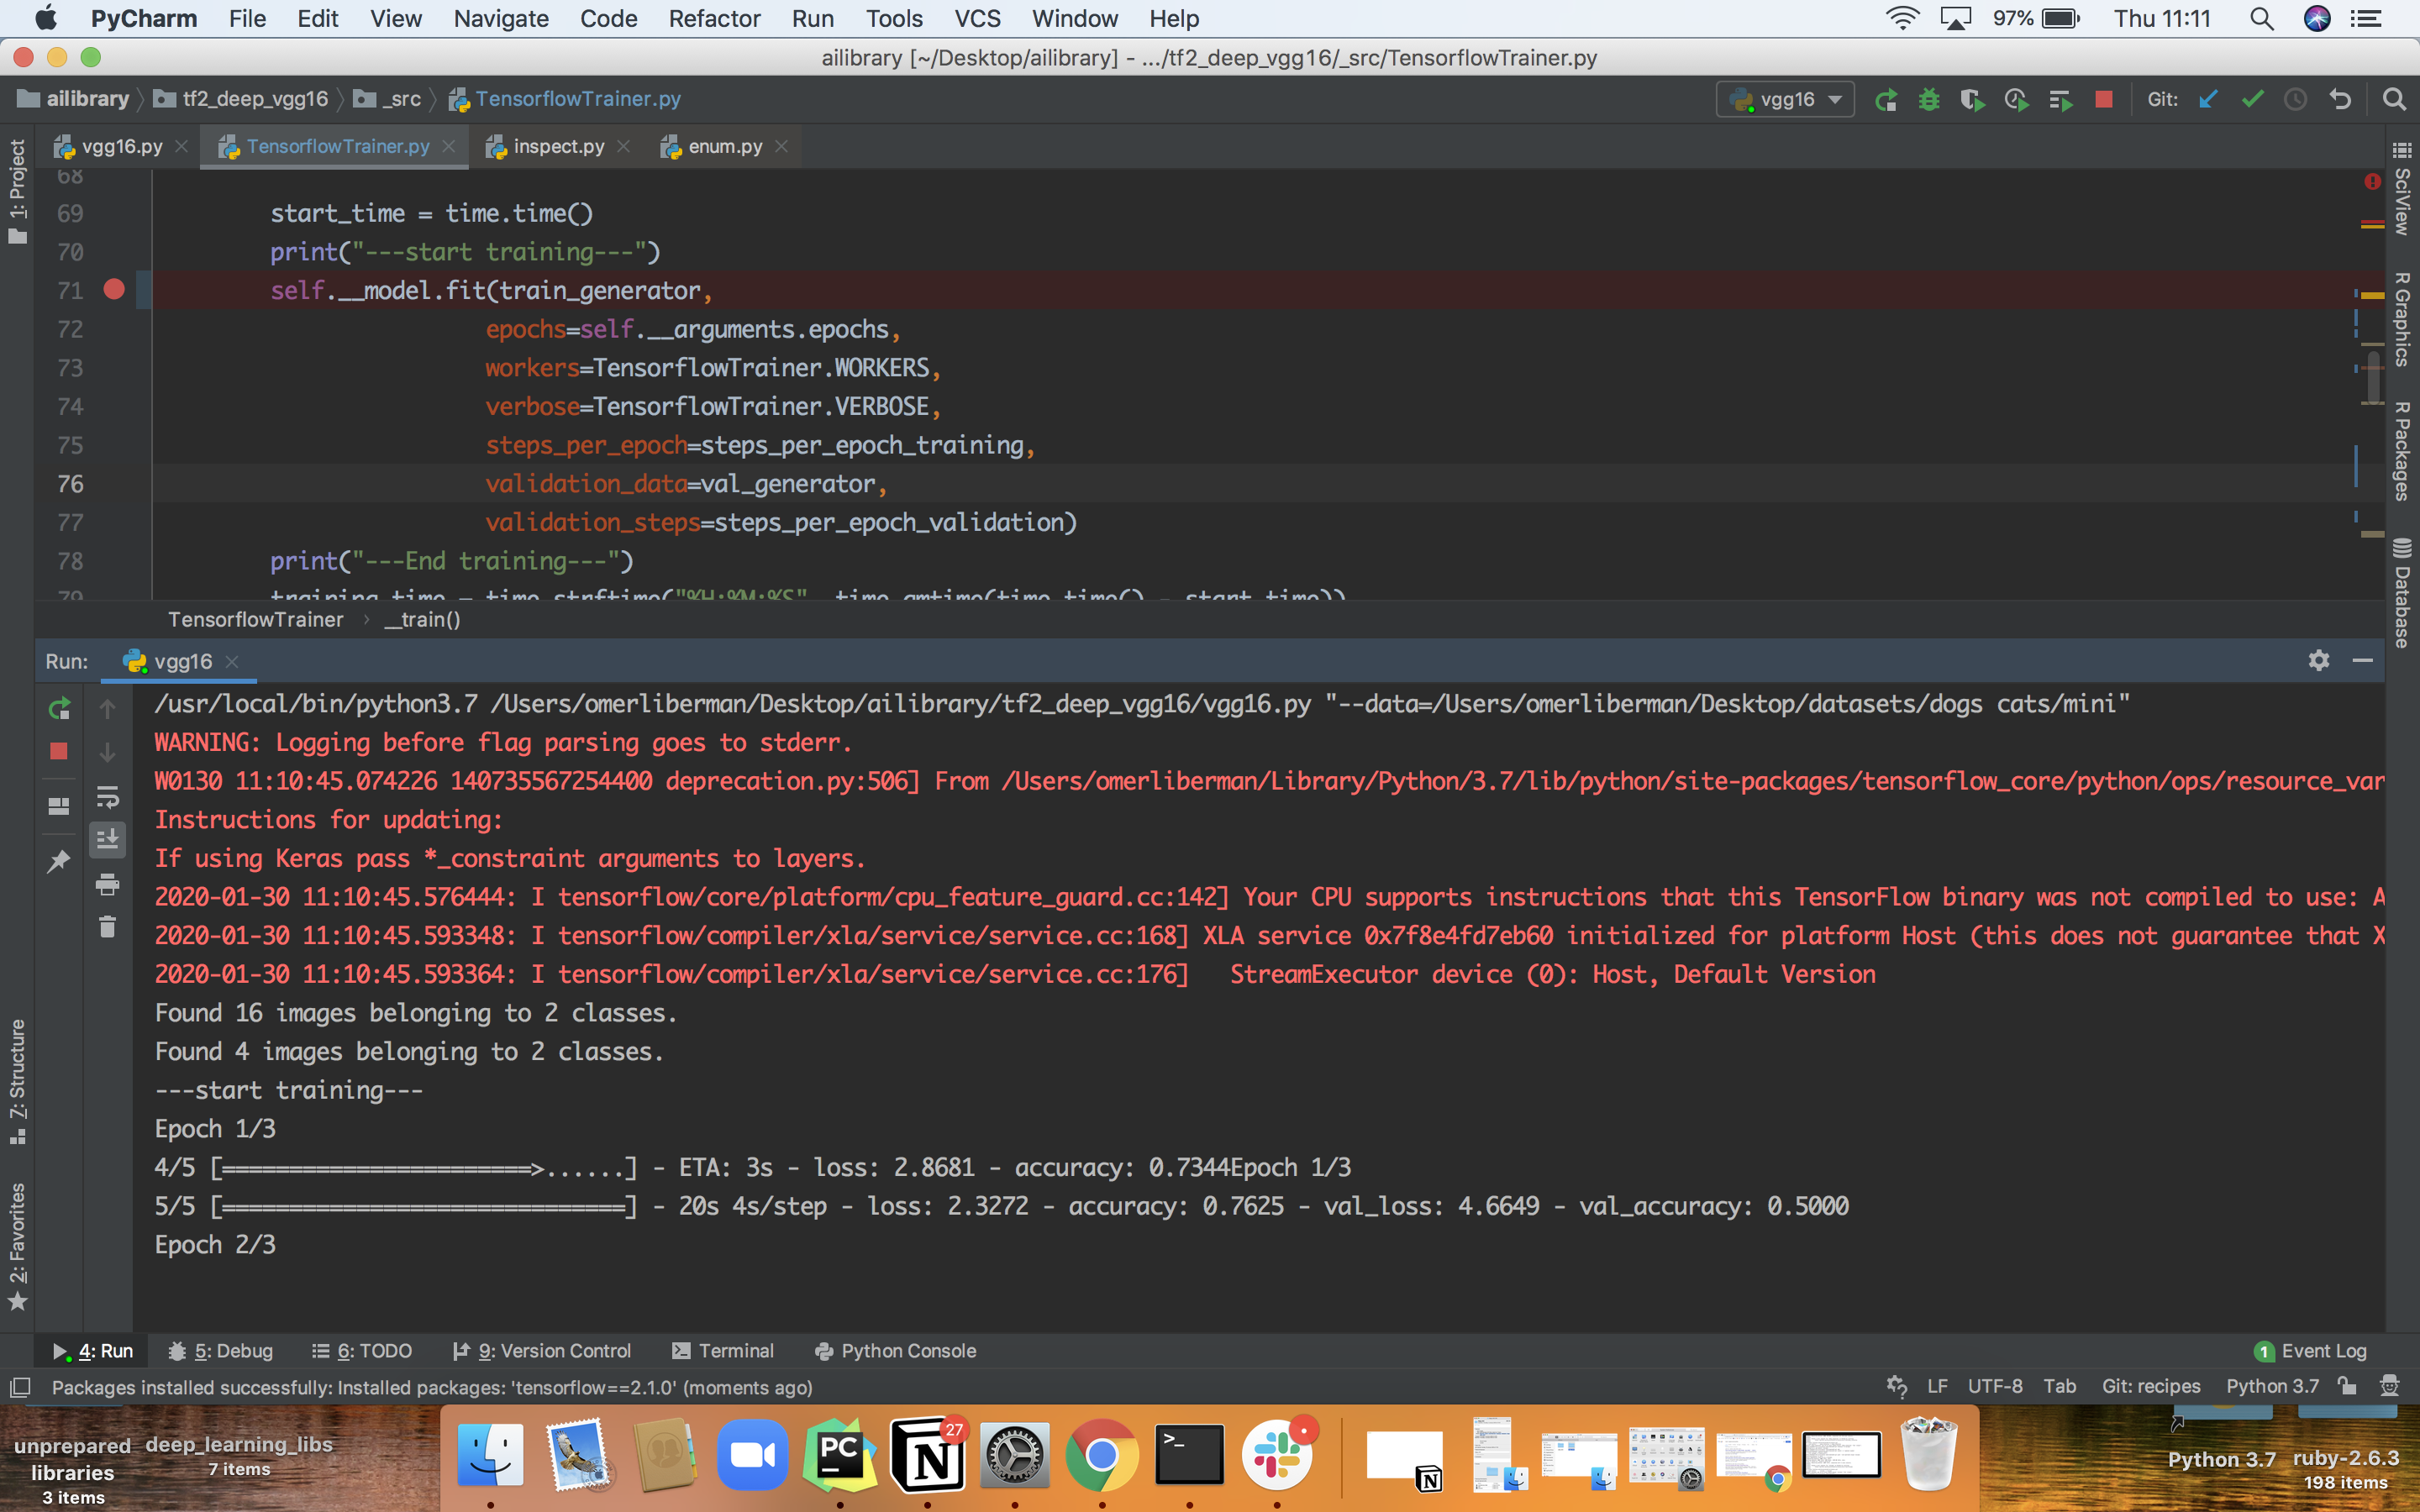
Task: Clear the run console output
Action: tap(108, 927)
